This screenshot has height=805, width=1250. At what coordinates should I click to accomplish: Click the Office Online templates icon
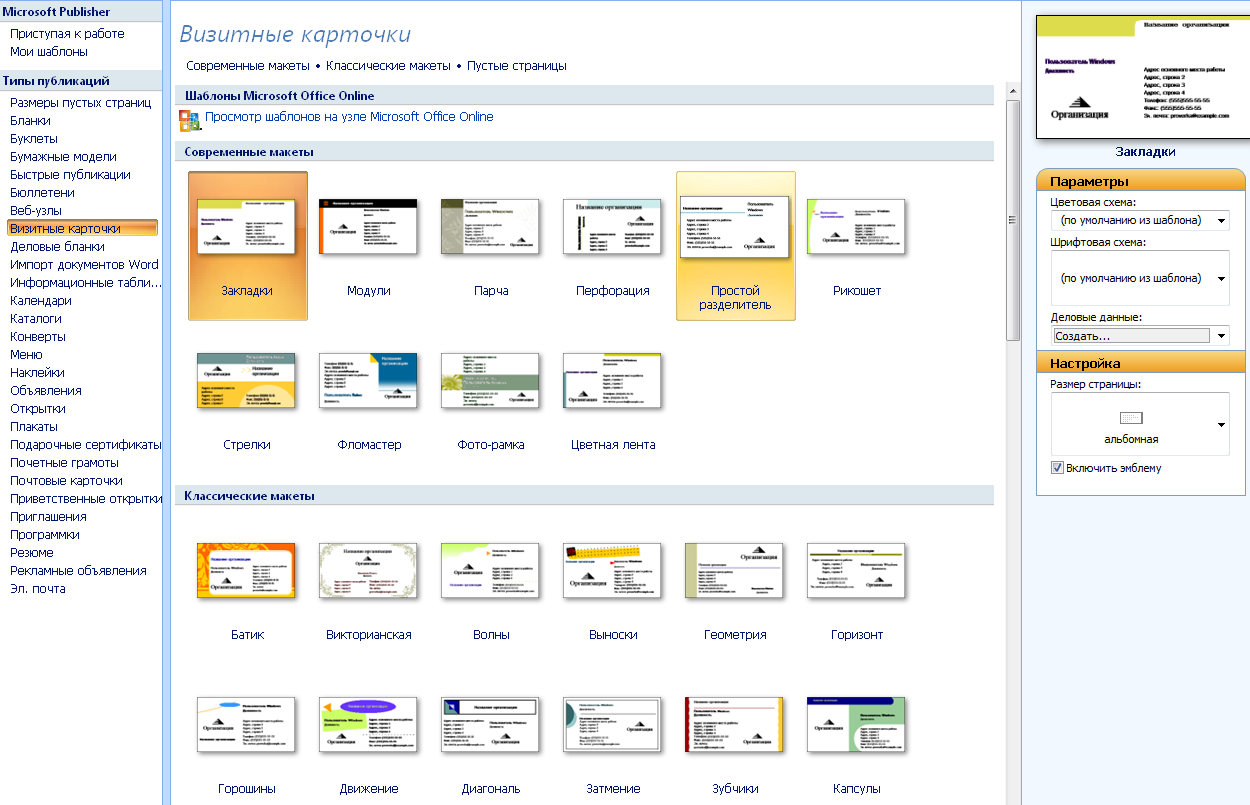pos(189,121)
